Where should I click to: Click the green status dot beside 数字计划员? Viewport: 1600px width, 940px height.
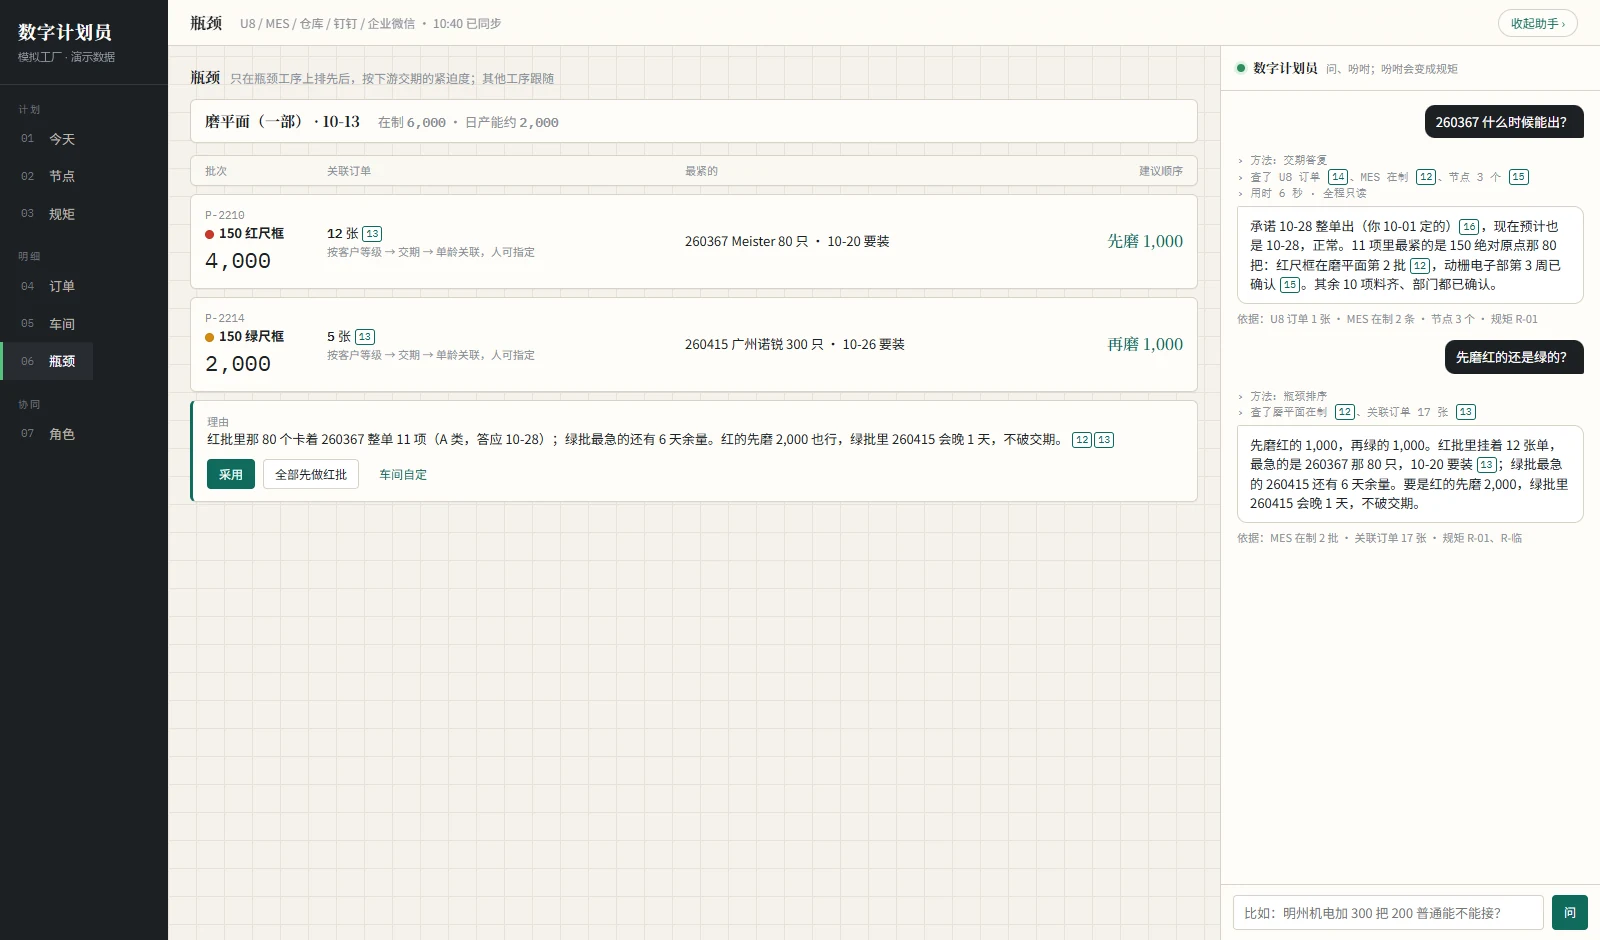(x=1241, y=68)
